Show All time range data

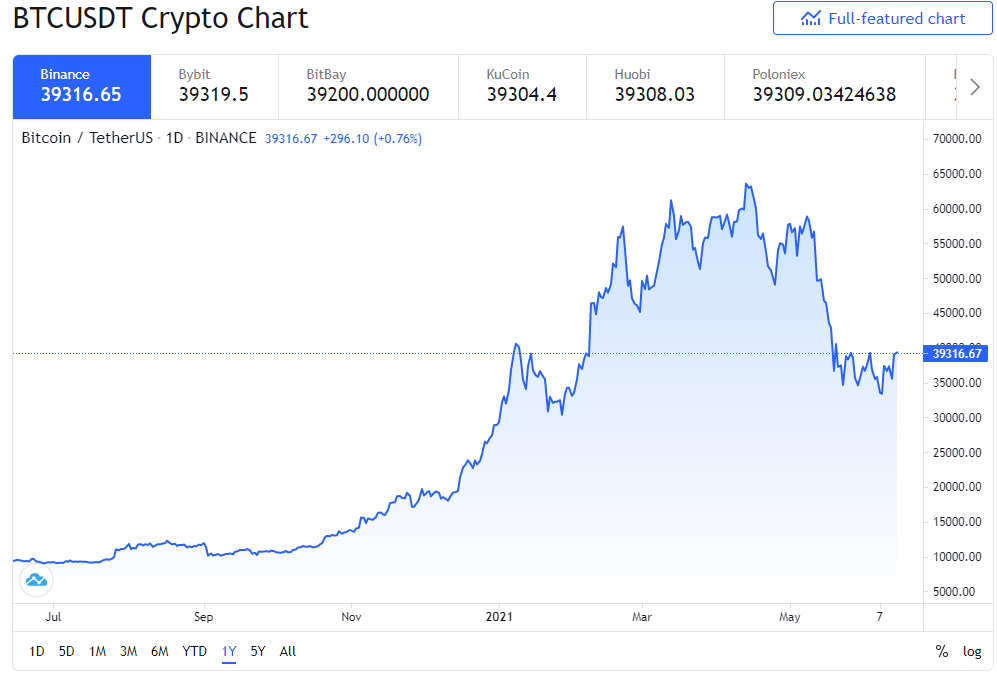[287, 651]
